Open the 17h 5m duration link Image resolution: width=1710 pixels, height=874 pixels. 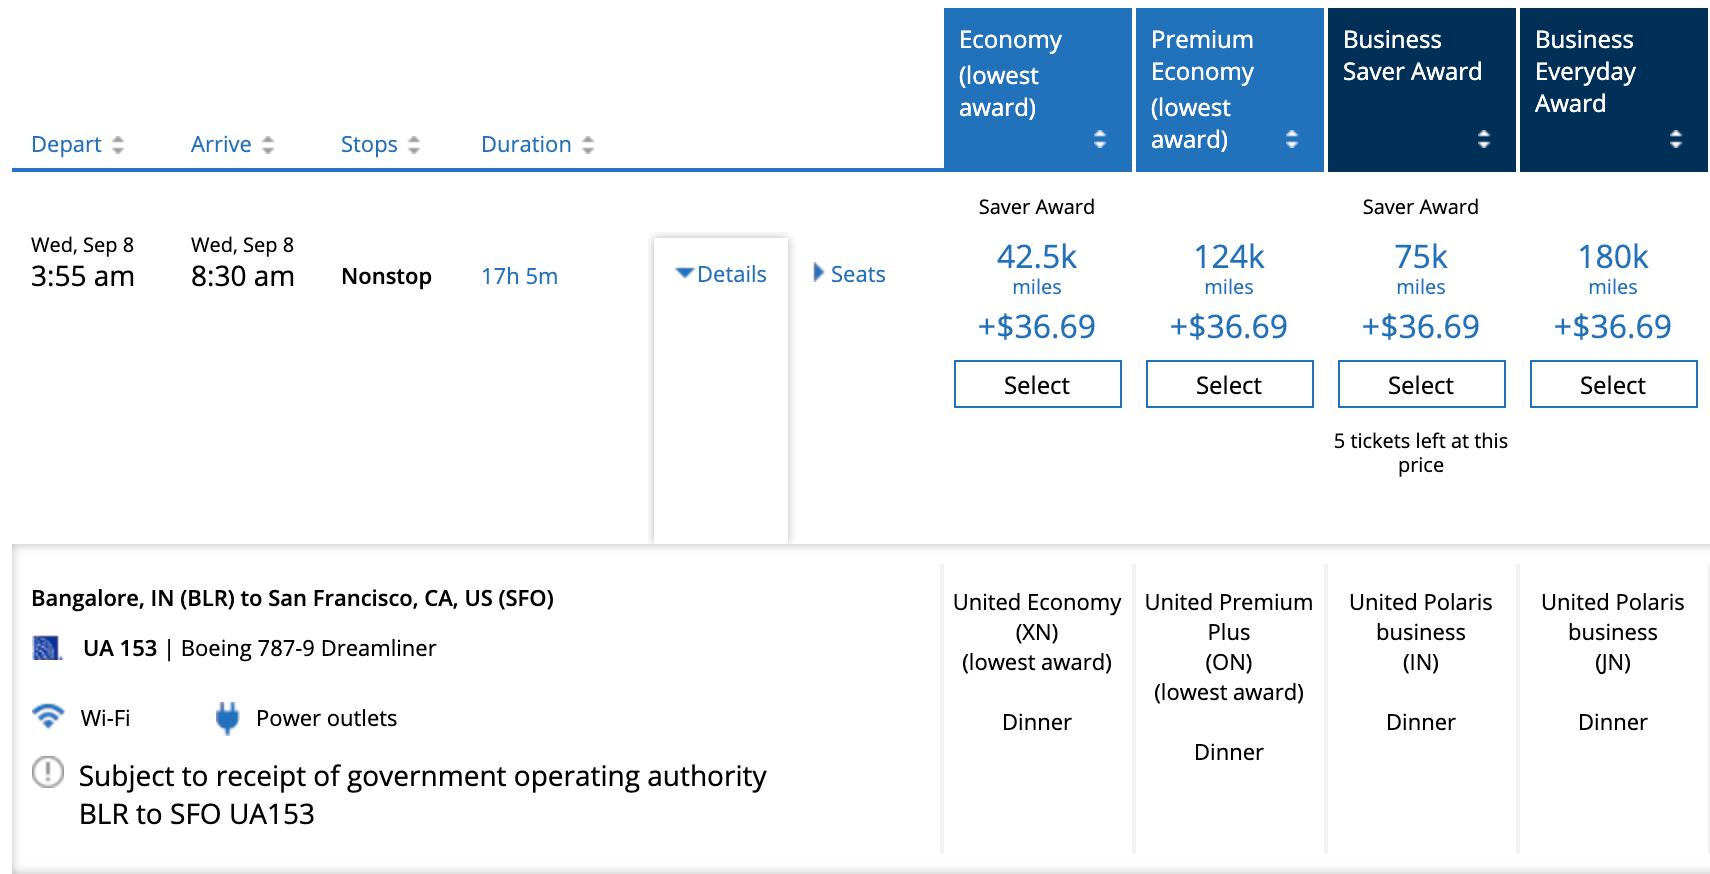519,276
